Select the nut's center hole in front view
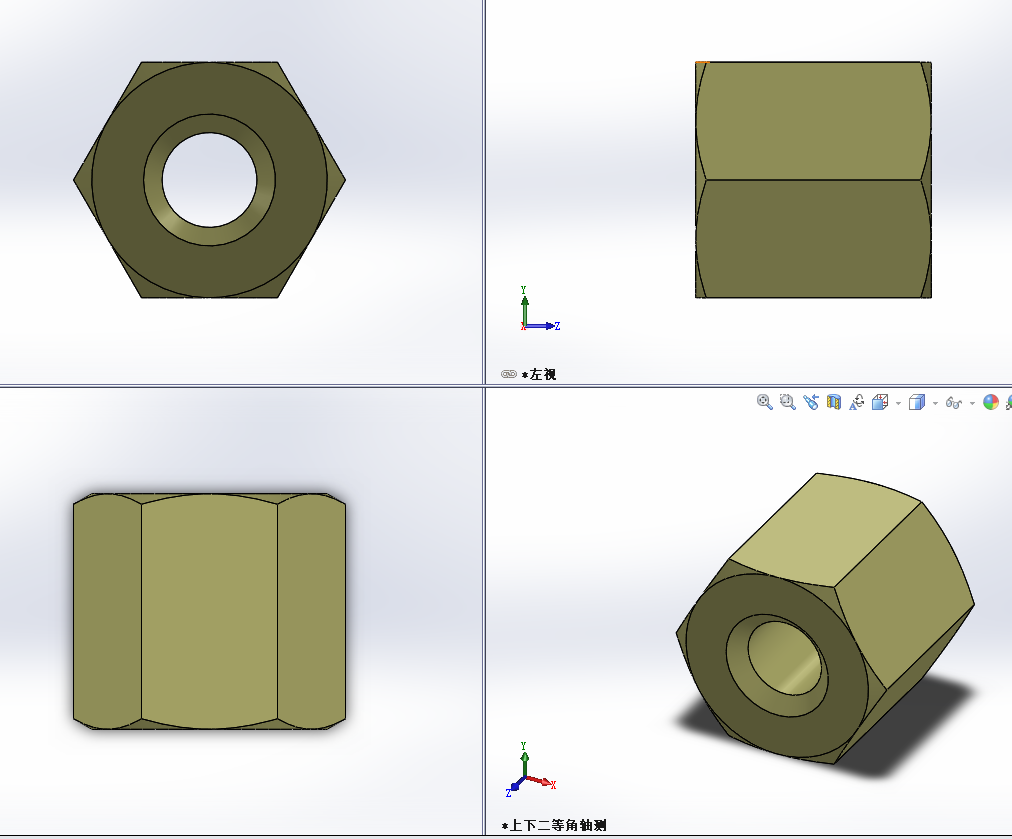 (210, 180)
